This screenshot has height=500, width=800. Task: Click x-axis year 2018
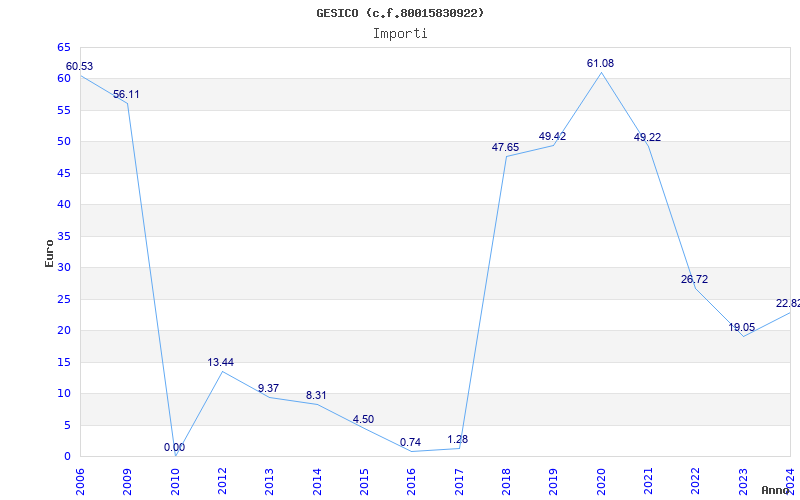pyautogui.click(x=506, y=481)
